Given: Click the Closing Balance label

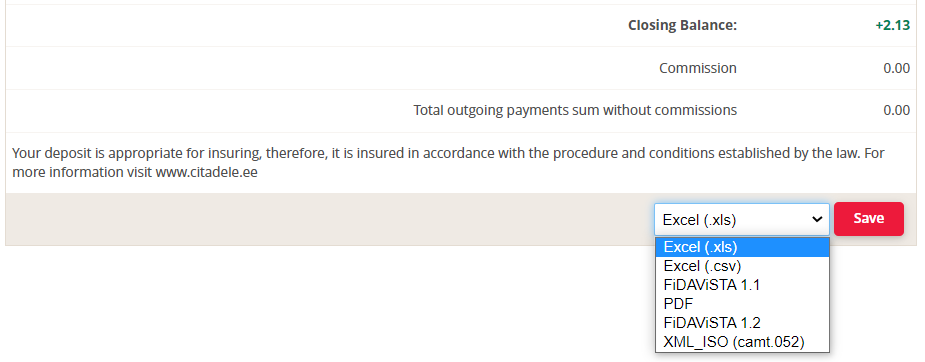Looking at the screenshot, I should (683, 25).
